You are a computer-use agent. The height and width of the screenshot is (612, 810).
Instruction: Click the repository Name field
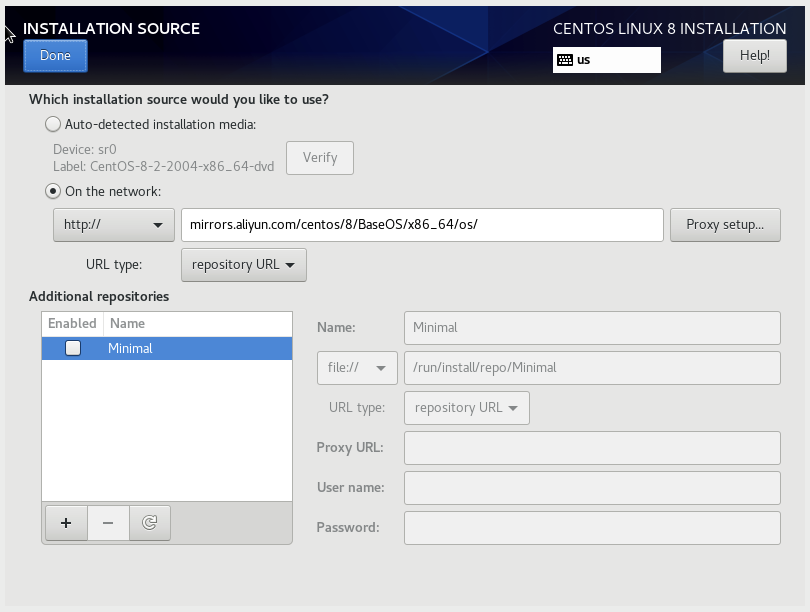[592, 328]
